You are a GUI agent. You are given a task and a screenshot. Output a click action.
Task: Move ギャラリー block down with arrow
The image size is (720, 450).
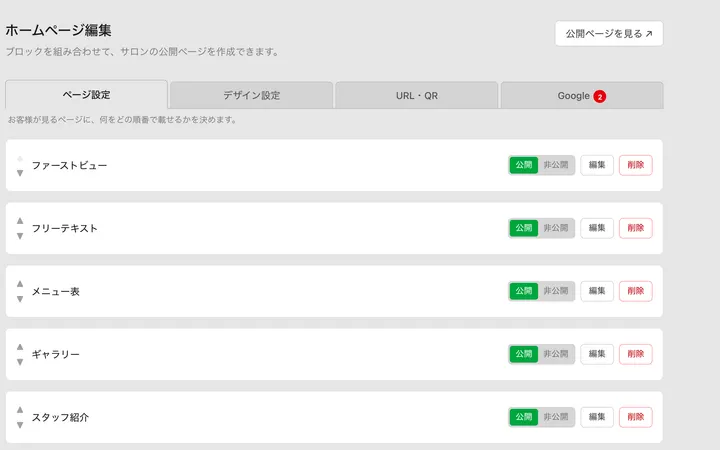click(x=20, y=362)
